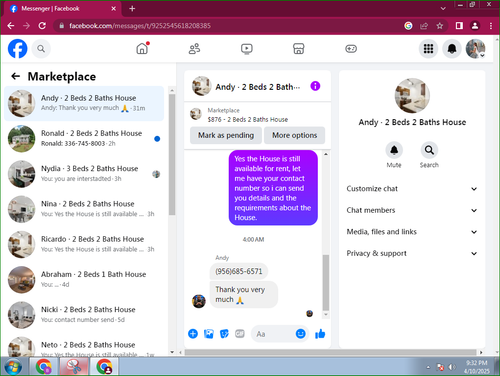The image size is (500, 376).
Task: Open Snipping Tool in taskbar
Action: pos(74,367)
